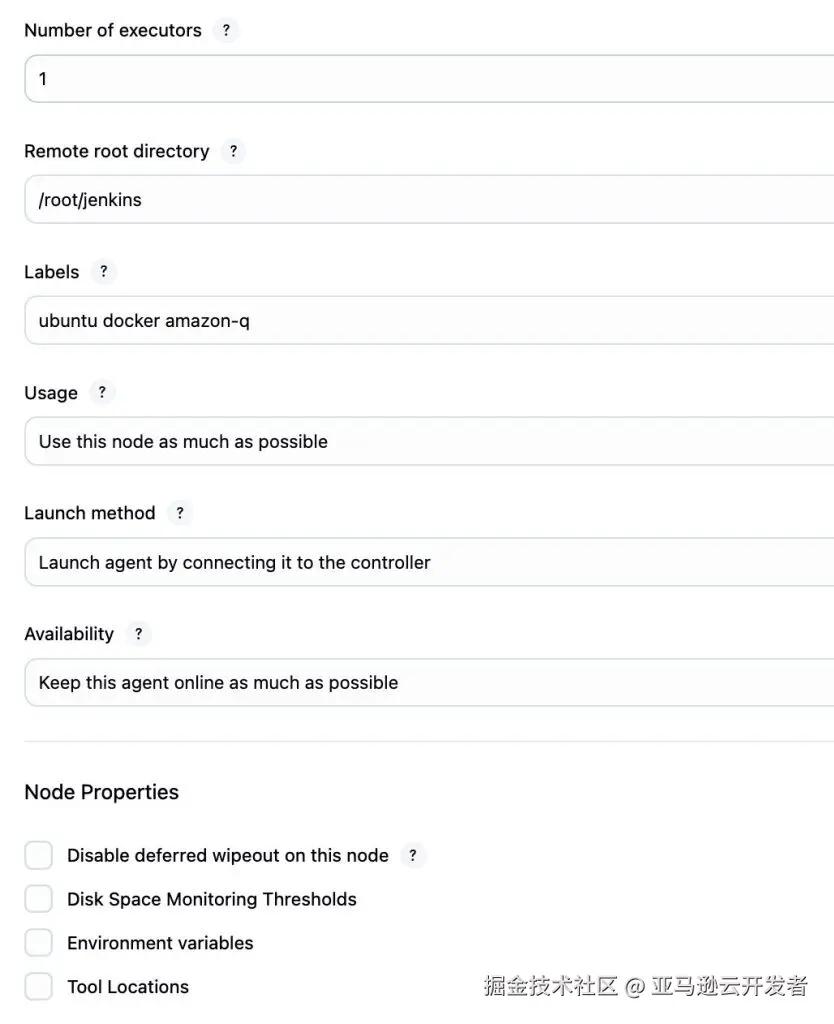Click the Environment variables label text
Image resolution: width=834 pixels, height=1024 pixels.
(160, 943)
